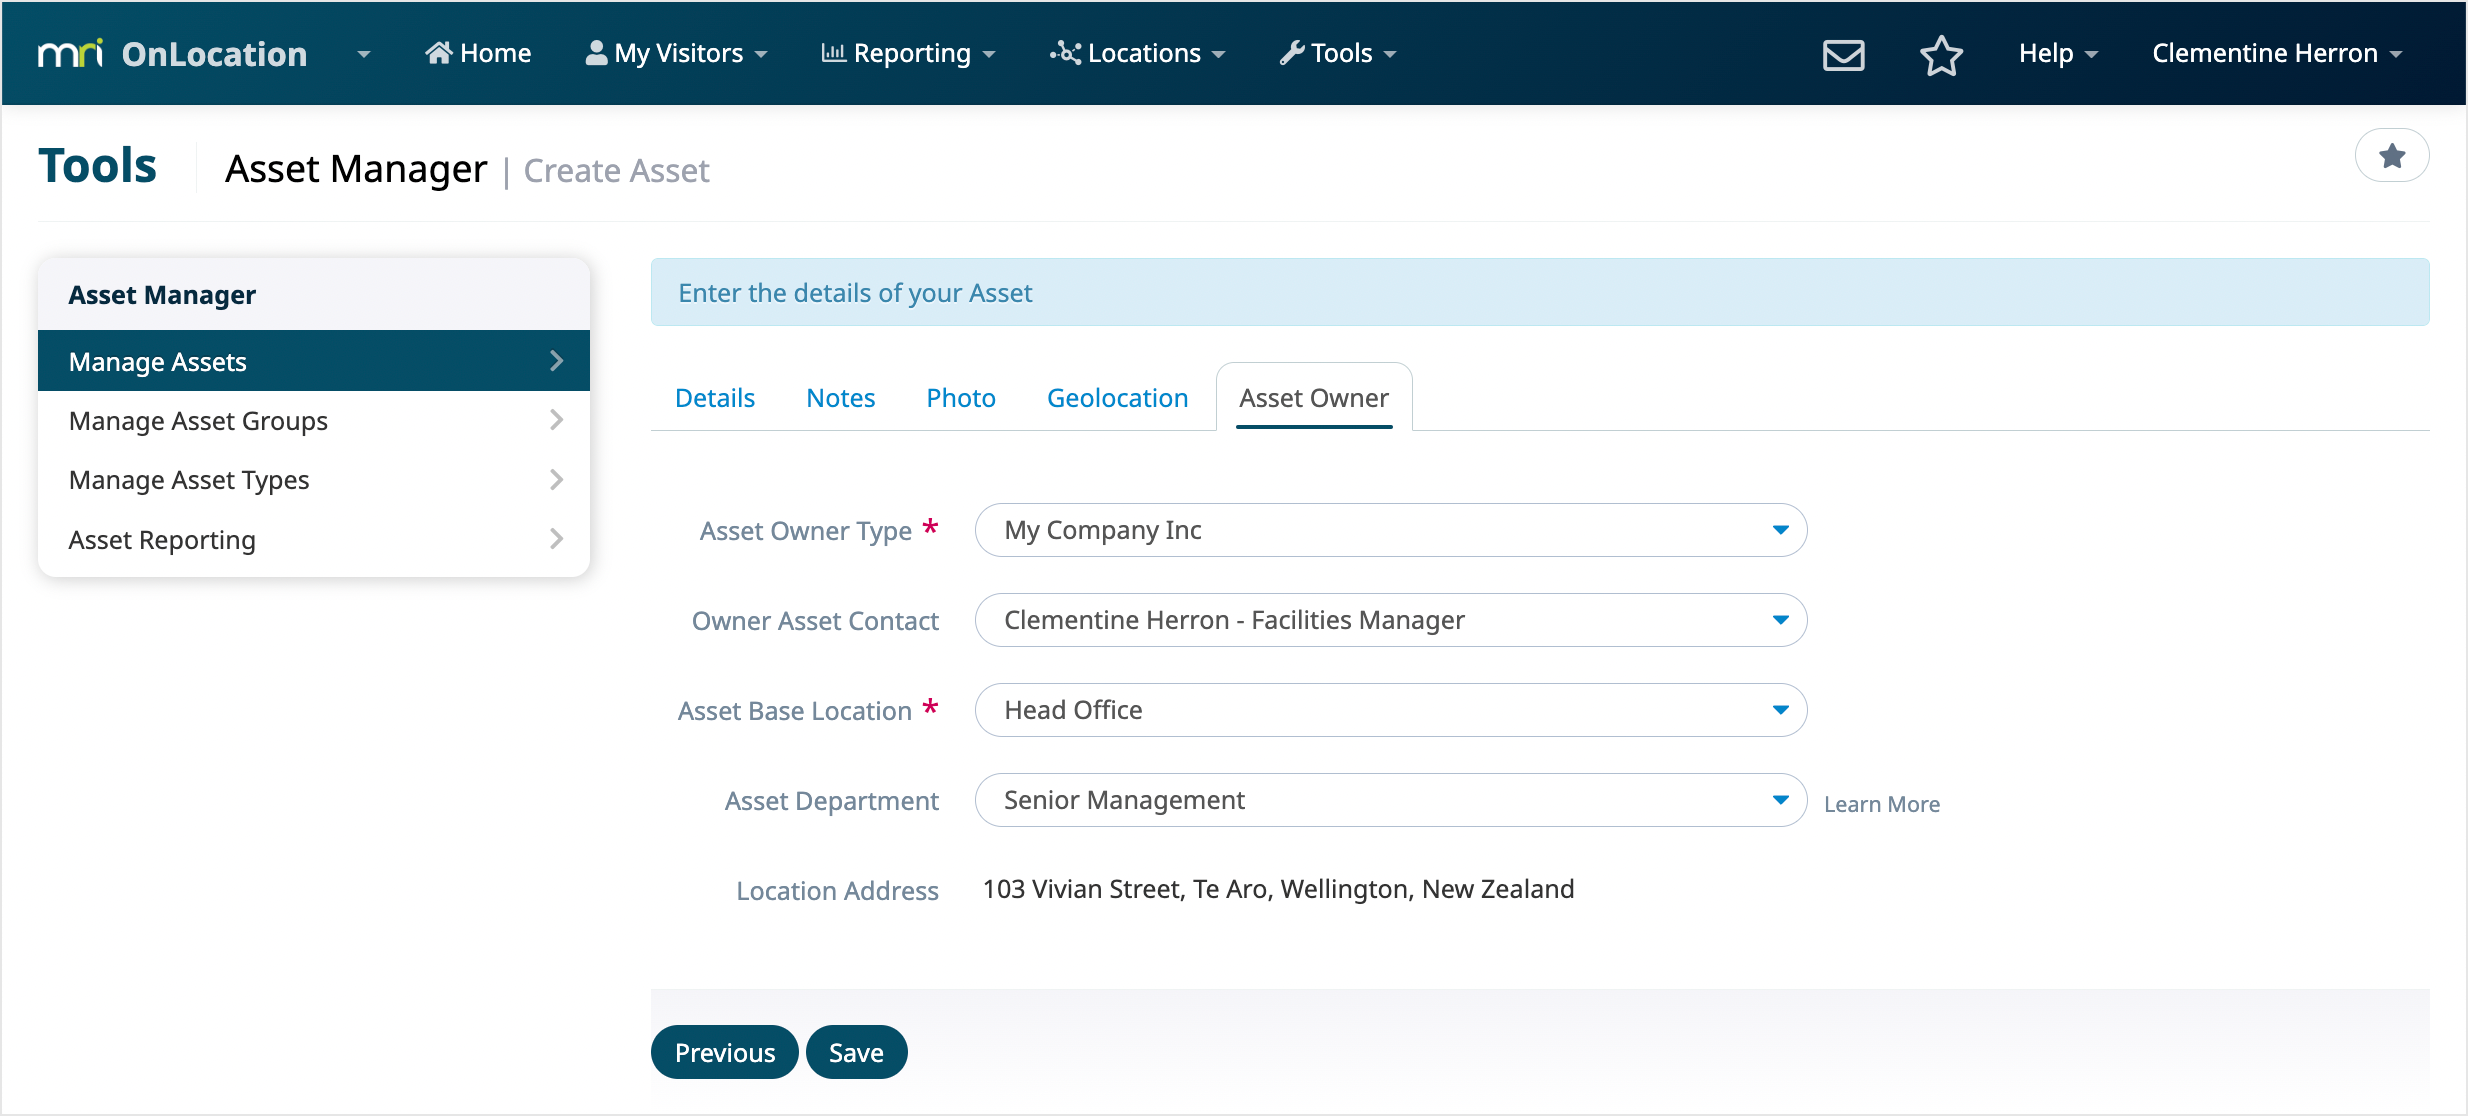The height and width of the screenshot is (1116, 2468).
Task: Go to Home in the navbar
Action: click(478, 53)
